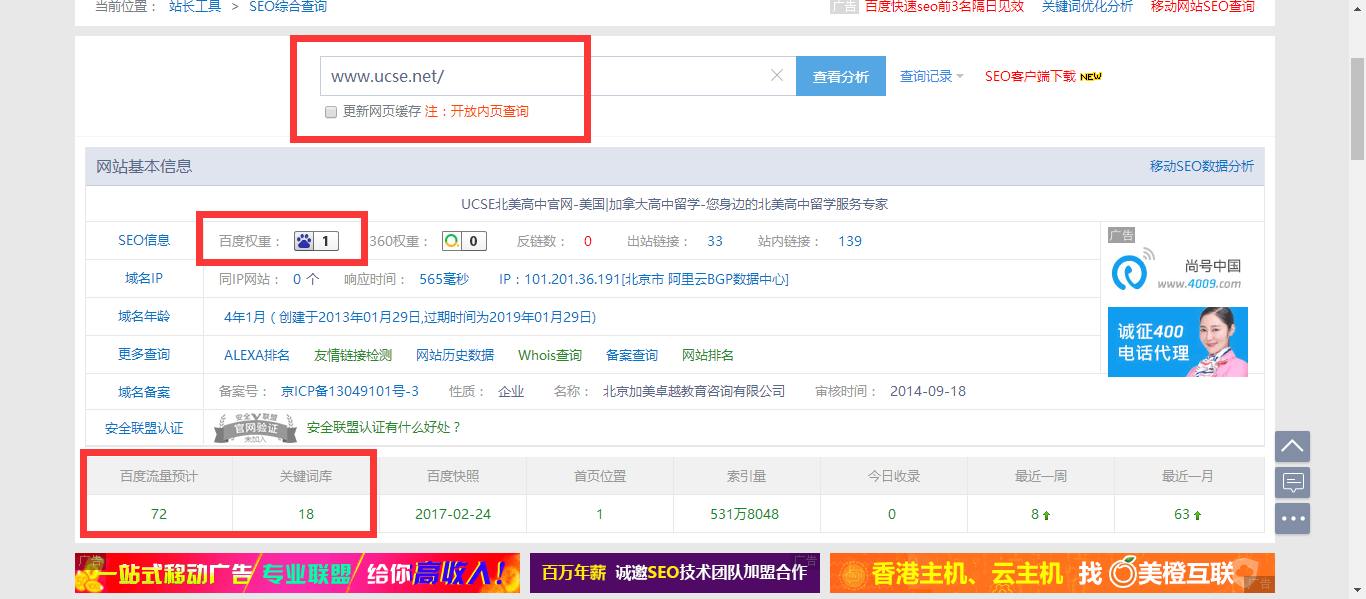Go to 移动SEO数据分析

[1201, 166]
